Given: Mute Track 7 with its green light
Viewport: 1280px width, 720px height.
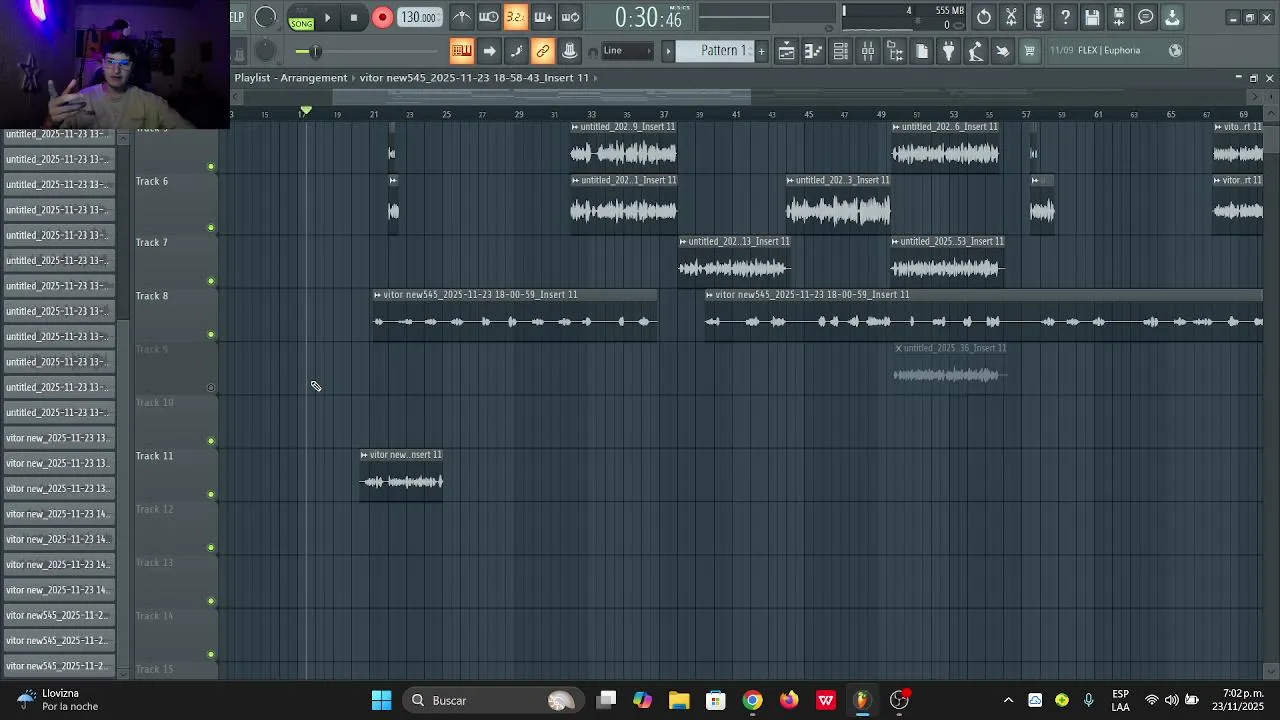Looking at the screenshot, I should pos(211,281).
